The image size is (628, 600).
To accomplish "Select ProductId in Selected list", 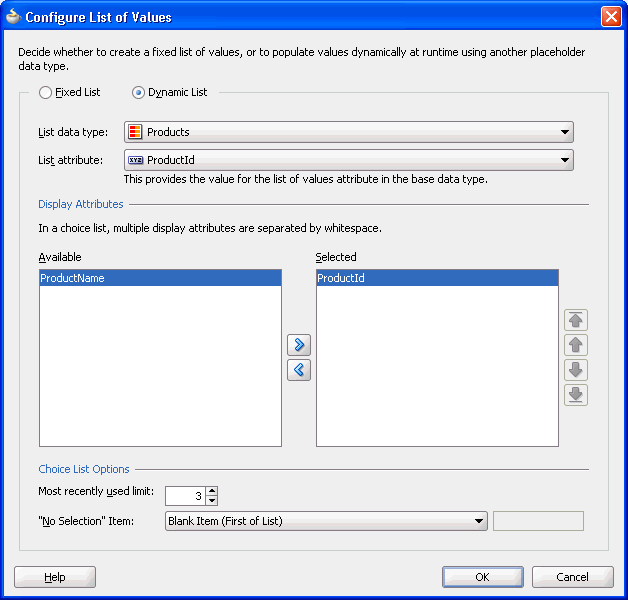I will point(437,278).
